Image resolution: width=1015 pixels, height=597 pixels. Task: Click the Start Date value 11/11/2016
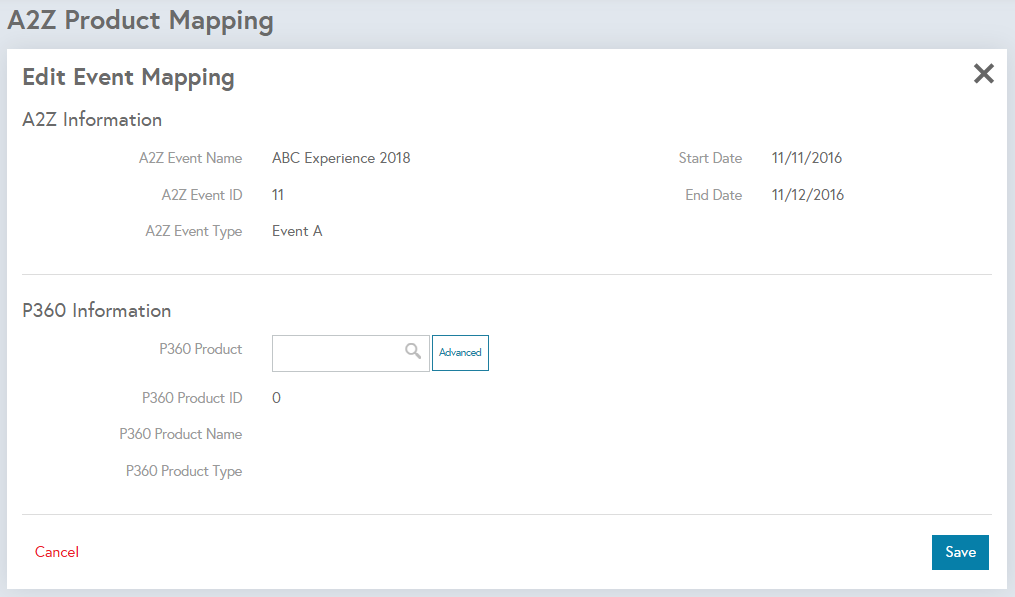pyautogui.click(x=807, y=158)
